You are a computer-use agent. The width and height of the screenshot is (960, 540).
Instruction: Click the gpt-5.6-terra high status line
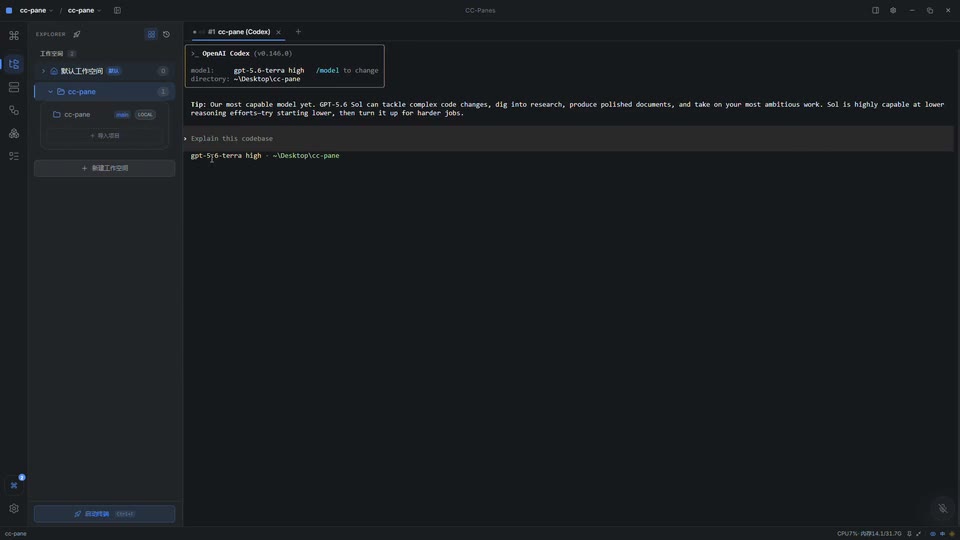pos(265,156)
